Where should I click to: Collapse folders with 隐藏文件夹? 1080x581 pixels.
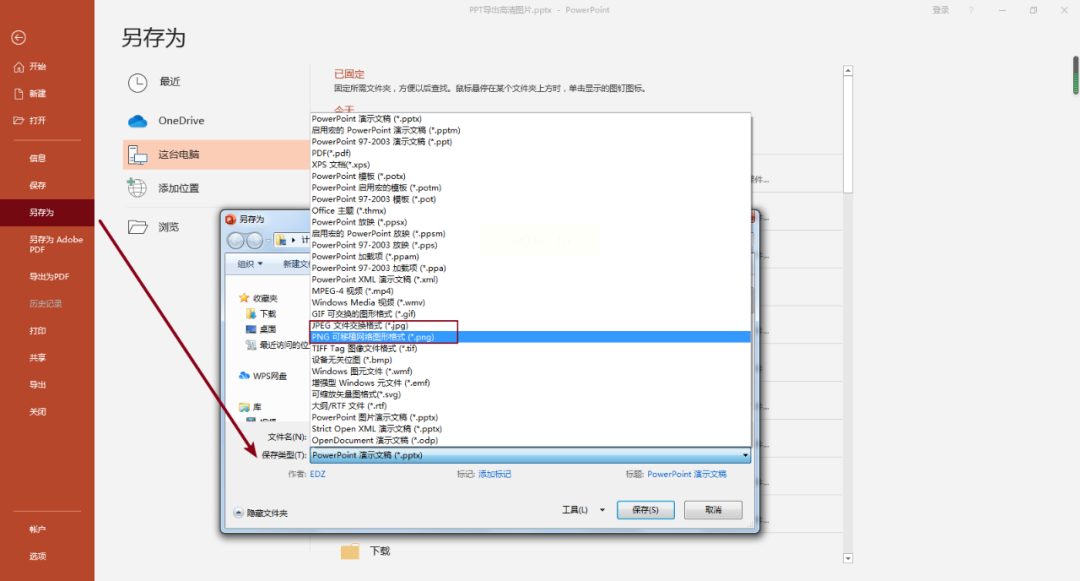coord(260,514)
